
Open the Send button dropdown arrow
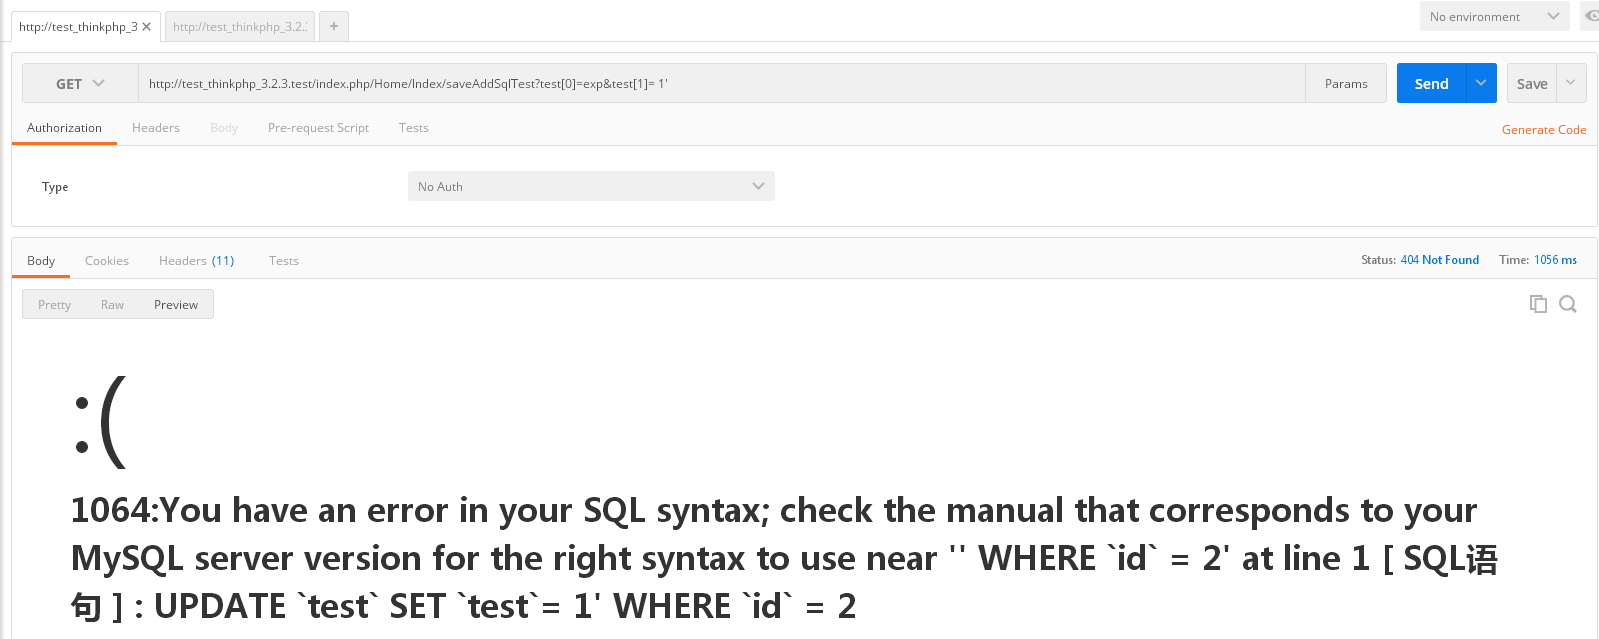(1481, 83)
